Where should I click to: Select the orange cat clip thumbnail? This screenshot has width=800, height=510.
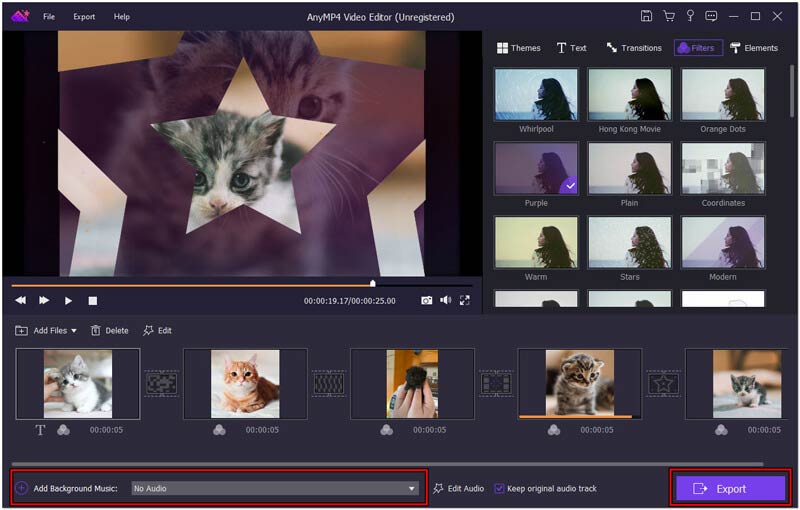pos(245,383)
